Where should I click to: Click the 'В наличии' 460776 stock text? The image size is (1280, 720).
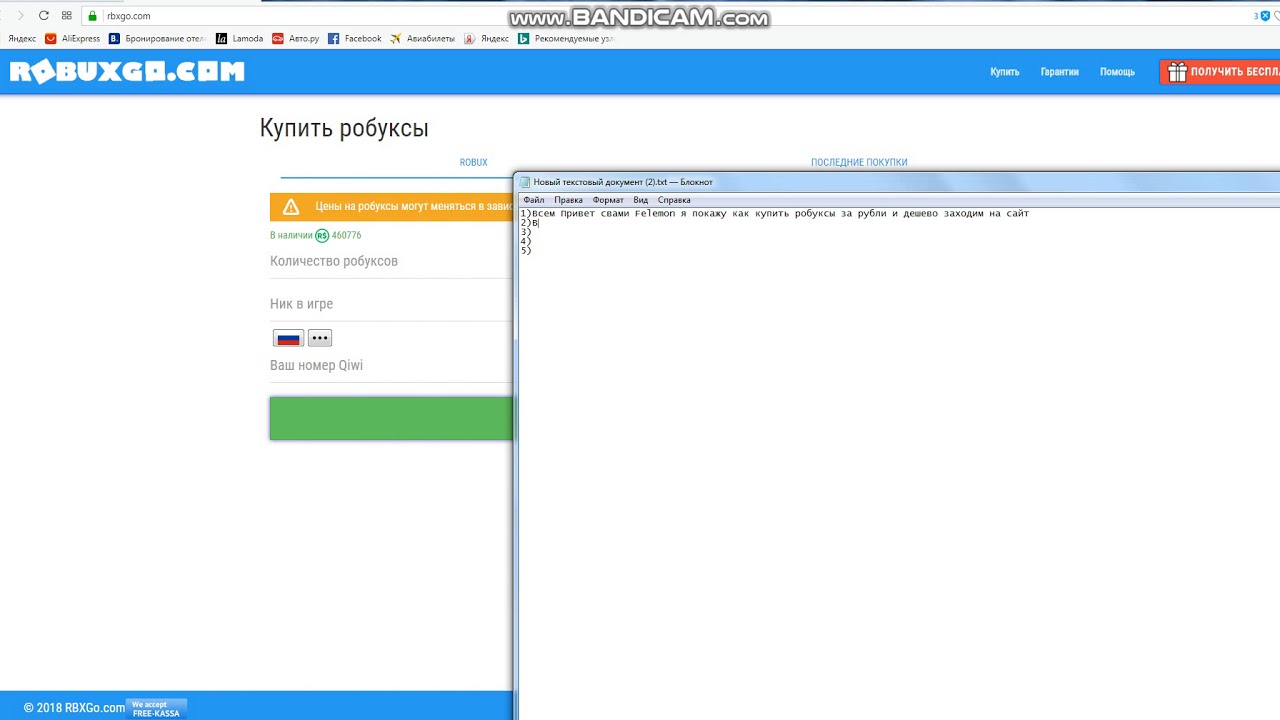click(315, 235)
